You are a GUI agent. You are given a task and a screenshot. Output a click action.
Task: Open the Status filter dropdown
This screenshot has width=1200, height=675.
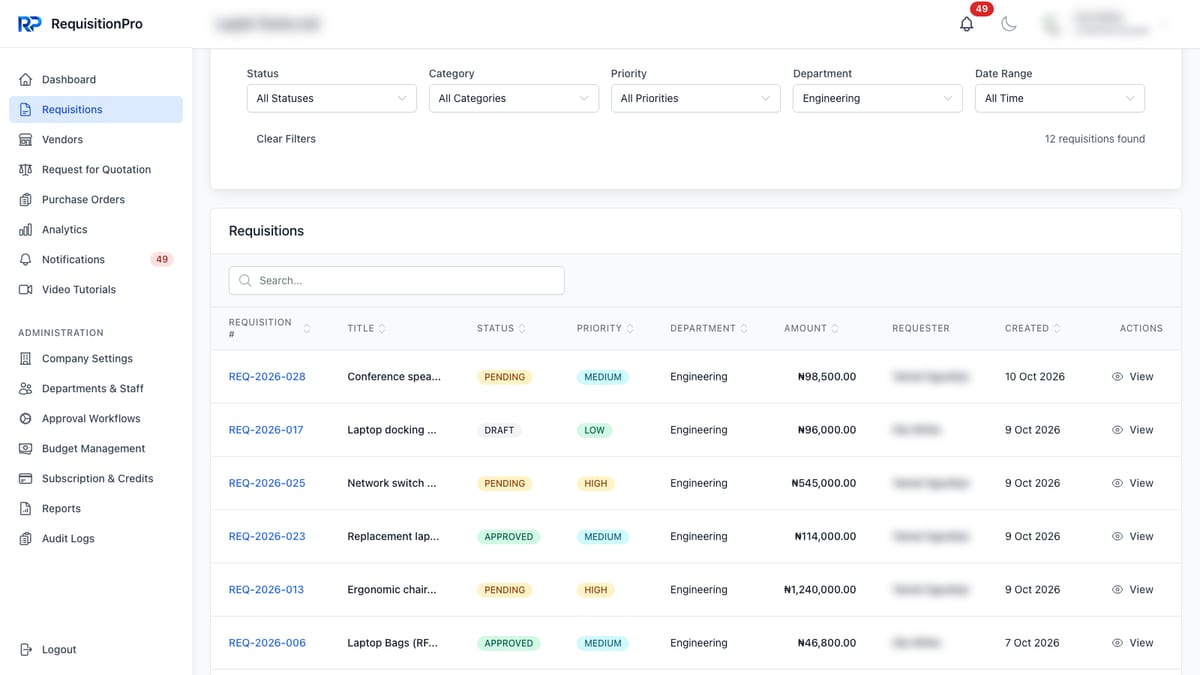(x=332, y=98)
